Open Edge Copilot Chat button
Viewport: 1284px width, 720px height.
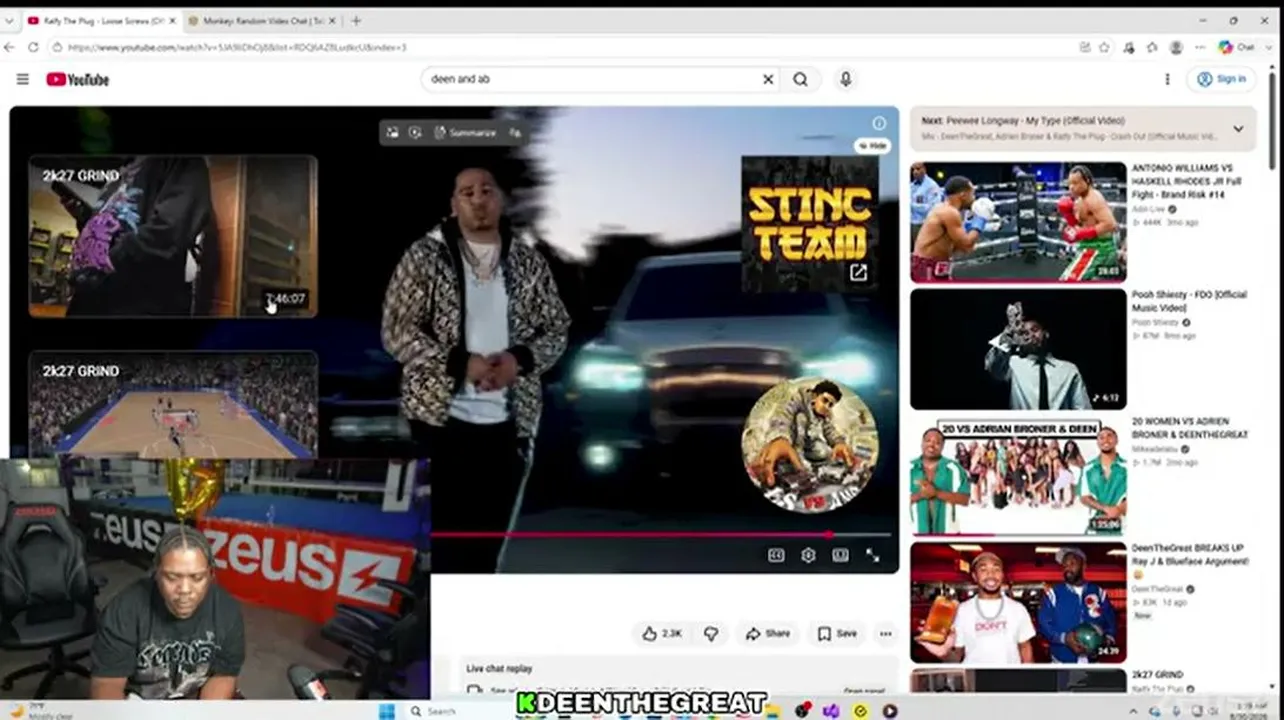[1236, 47]
